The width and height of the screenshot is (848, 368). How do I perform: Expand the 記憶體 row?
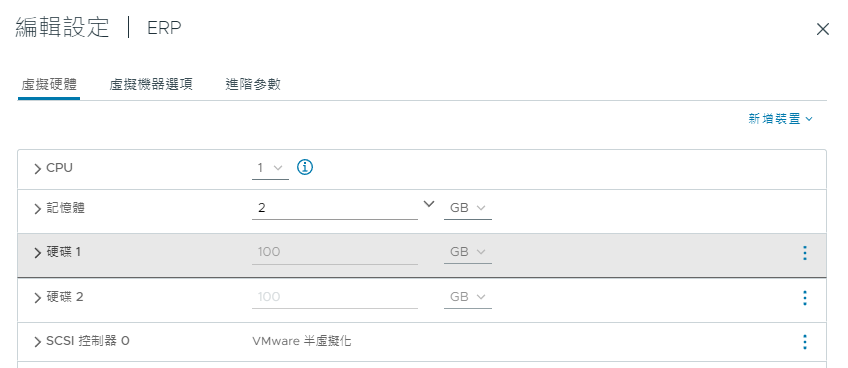point(37,209)
